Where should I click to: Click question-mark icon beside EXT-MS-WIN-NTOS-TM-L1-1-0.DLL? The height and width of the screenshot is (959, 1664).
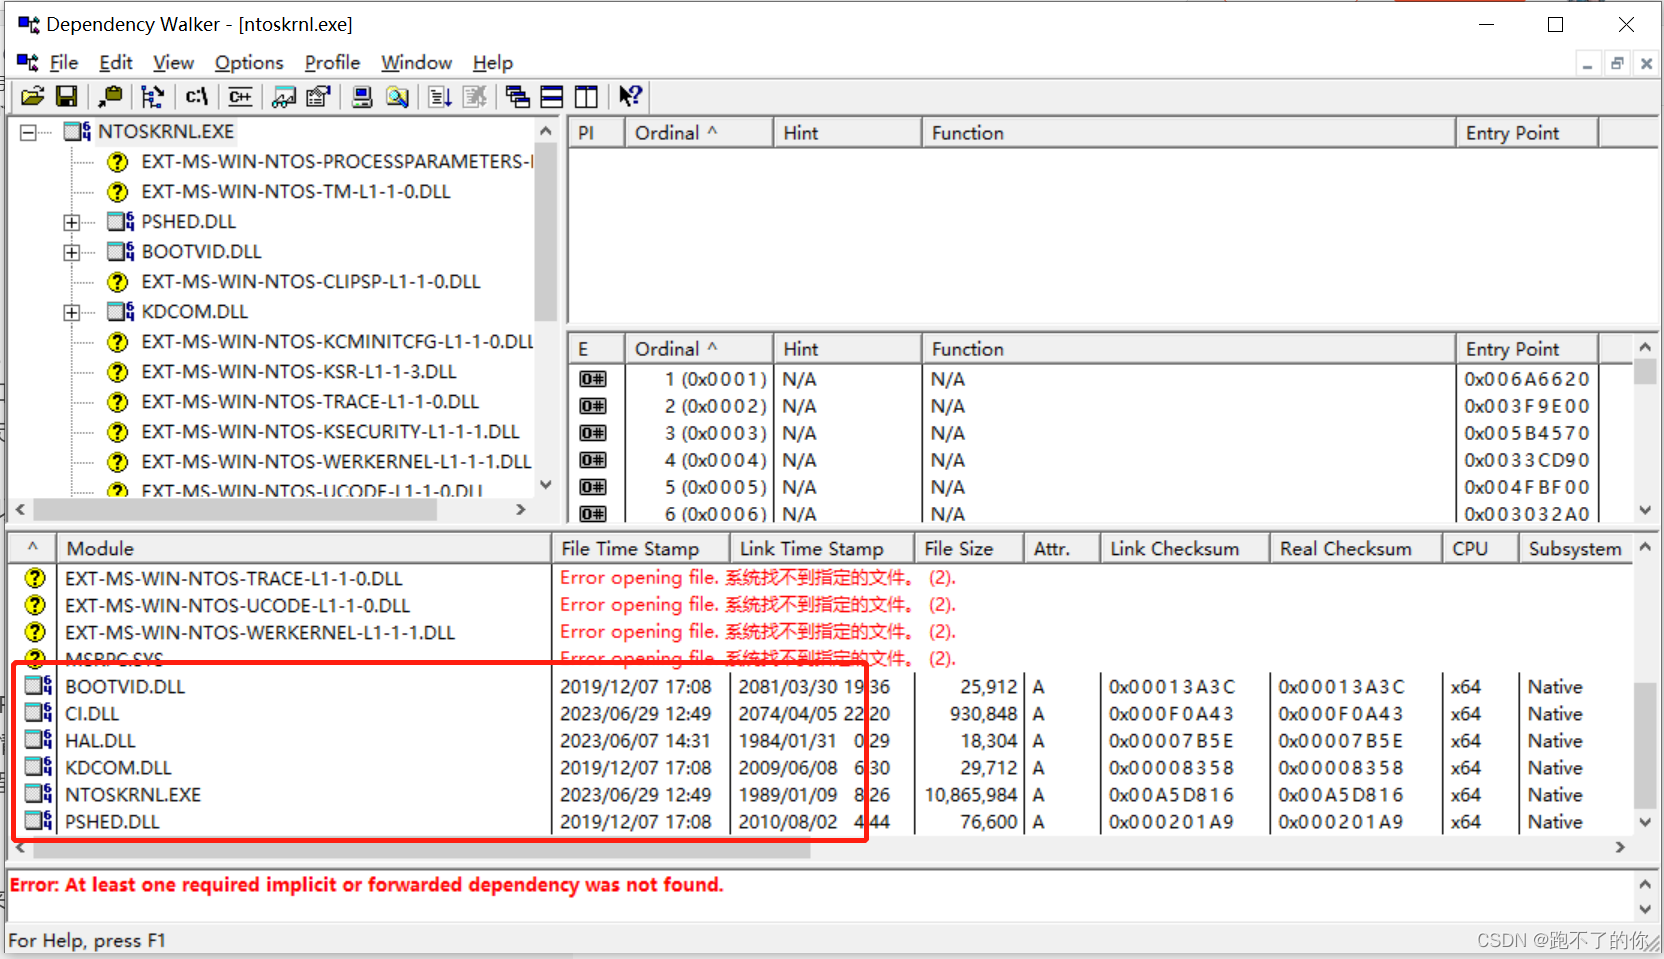pyautogui.click(x=118, y=191)
